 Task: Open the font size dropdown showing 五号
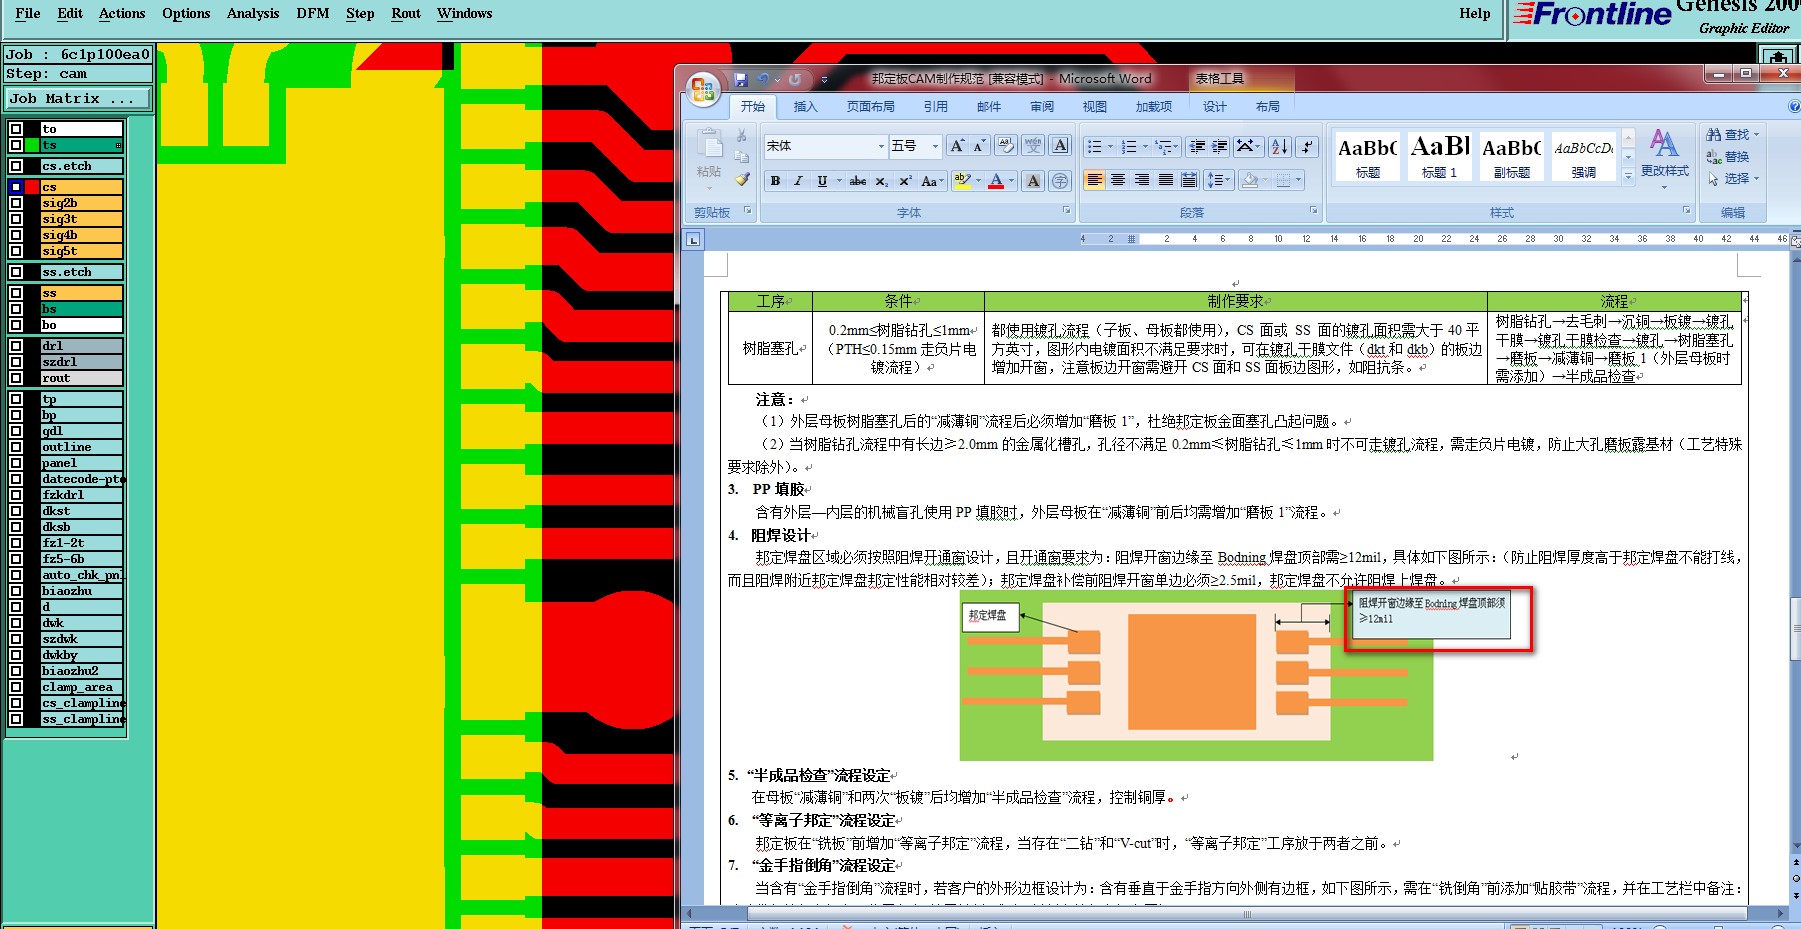[x=935, y=146]
